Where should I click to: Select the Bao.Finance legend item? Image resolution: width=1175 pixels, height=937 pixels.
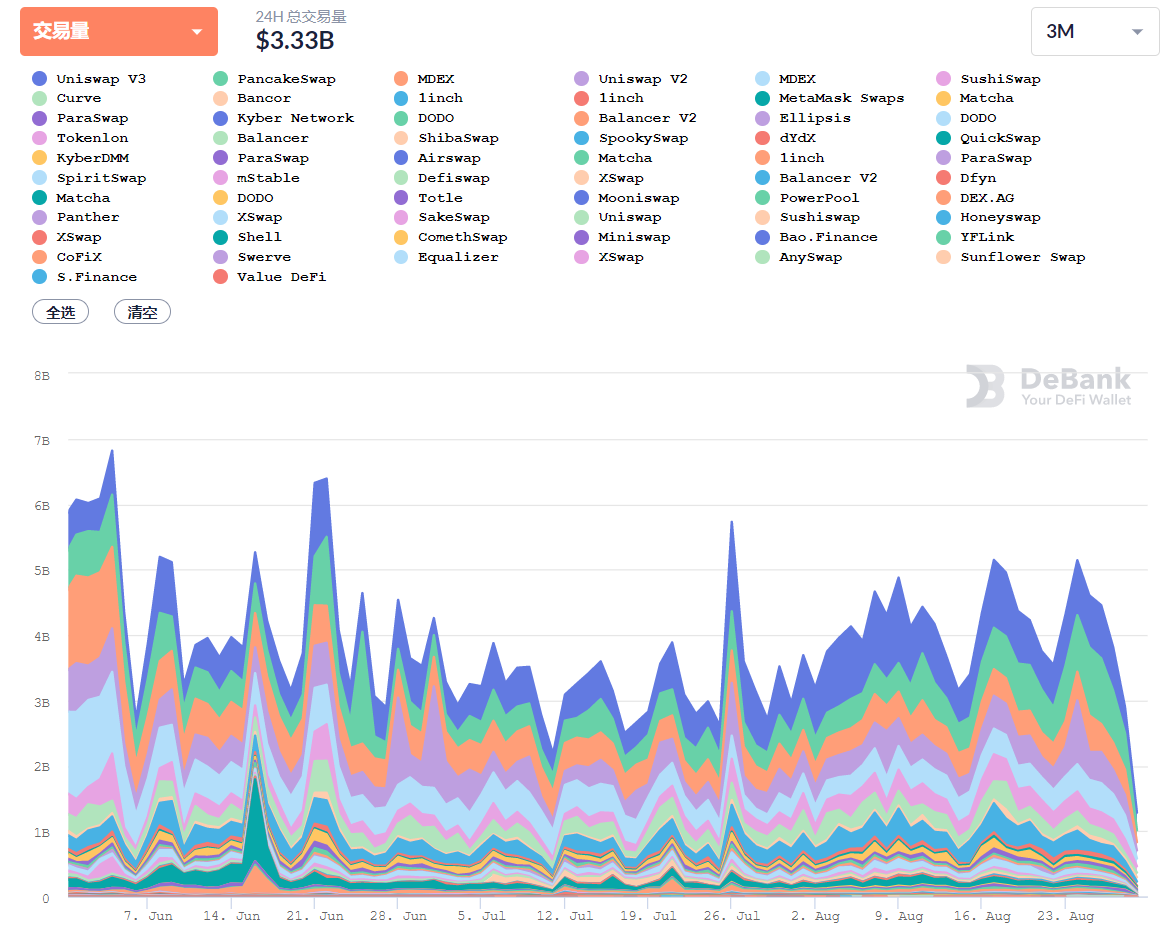click(828, 237)
